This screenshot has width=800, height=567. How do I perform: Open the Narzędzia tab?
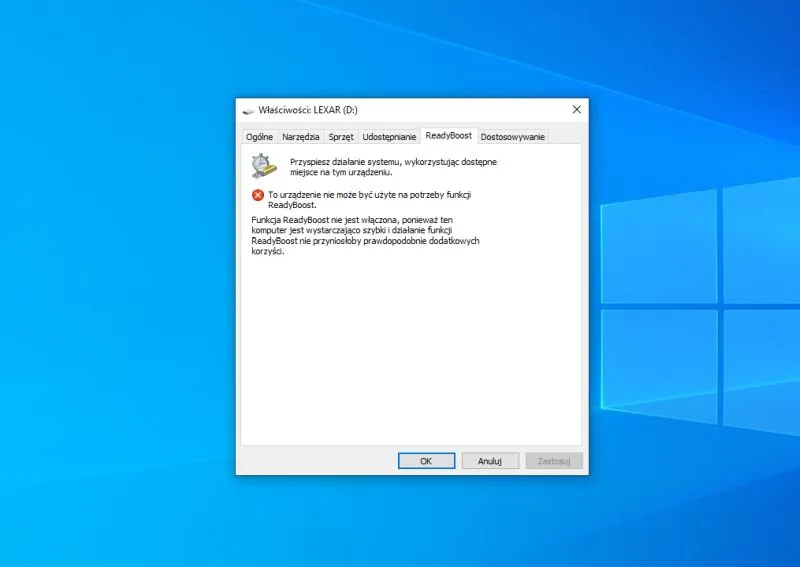301,137
